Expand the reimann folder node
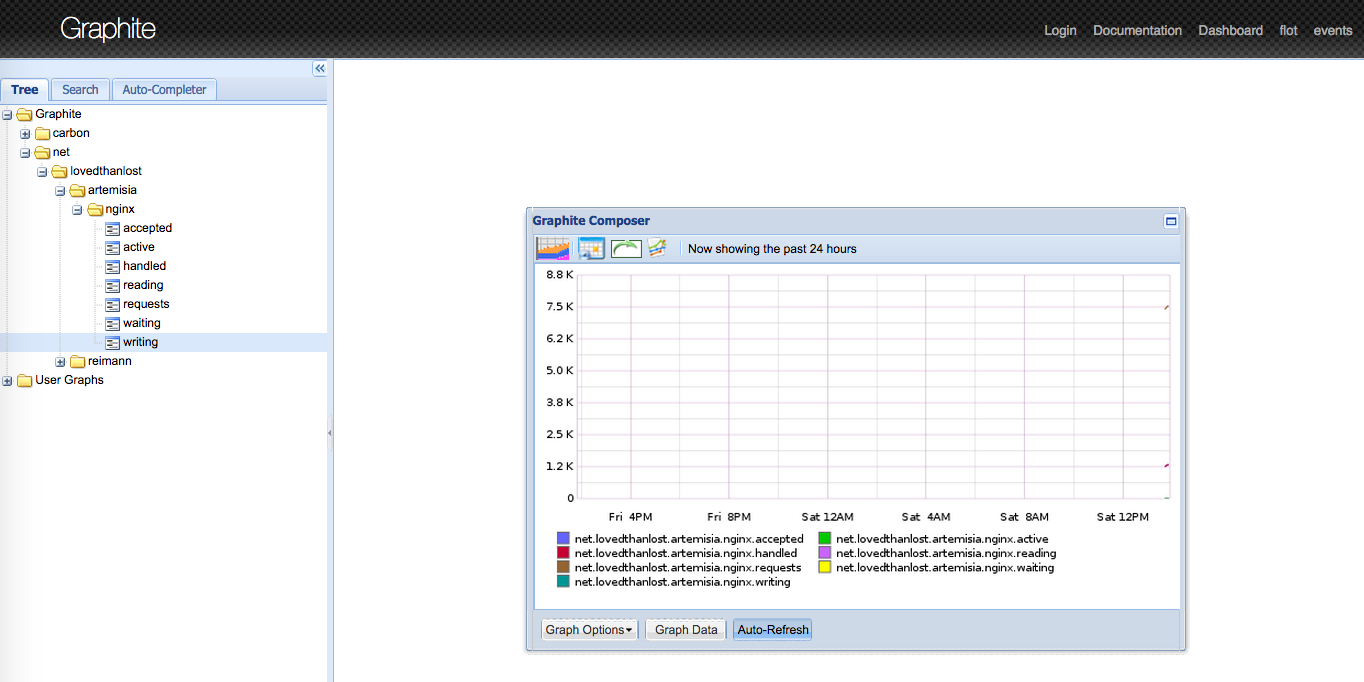The image size is (1364, 682). point(60,361)
